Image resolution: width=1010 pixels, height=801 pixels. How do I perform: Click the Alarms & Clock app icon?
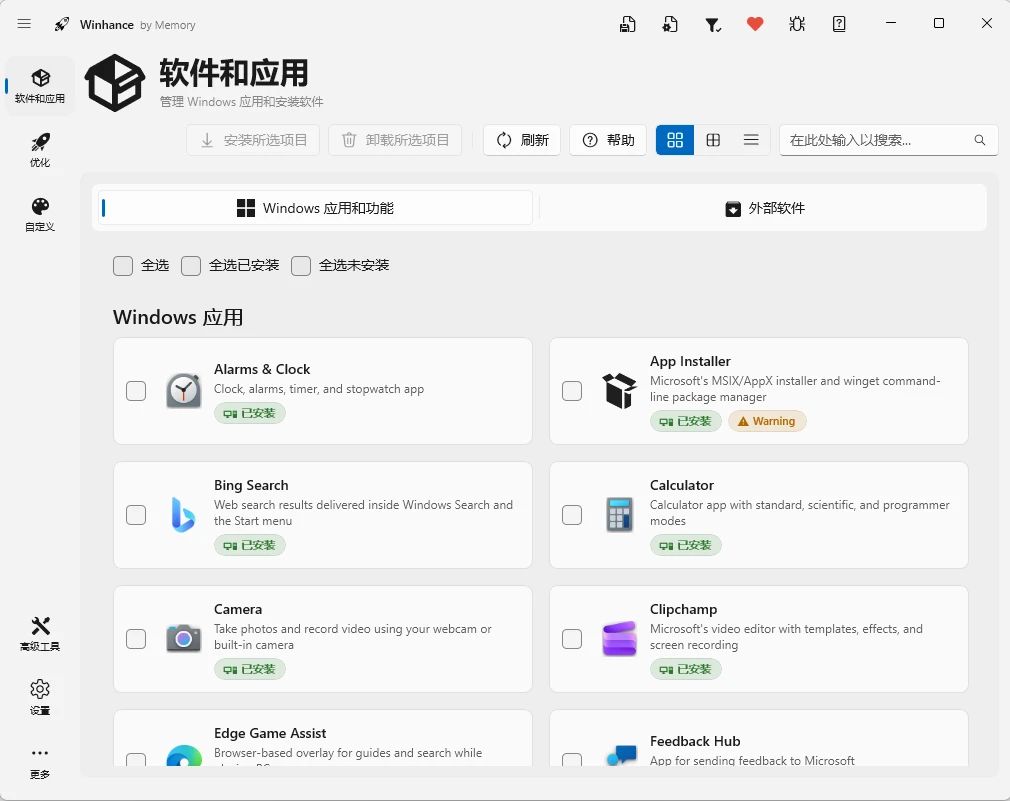tap(184, 391)
